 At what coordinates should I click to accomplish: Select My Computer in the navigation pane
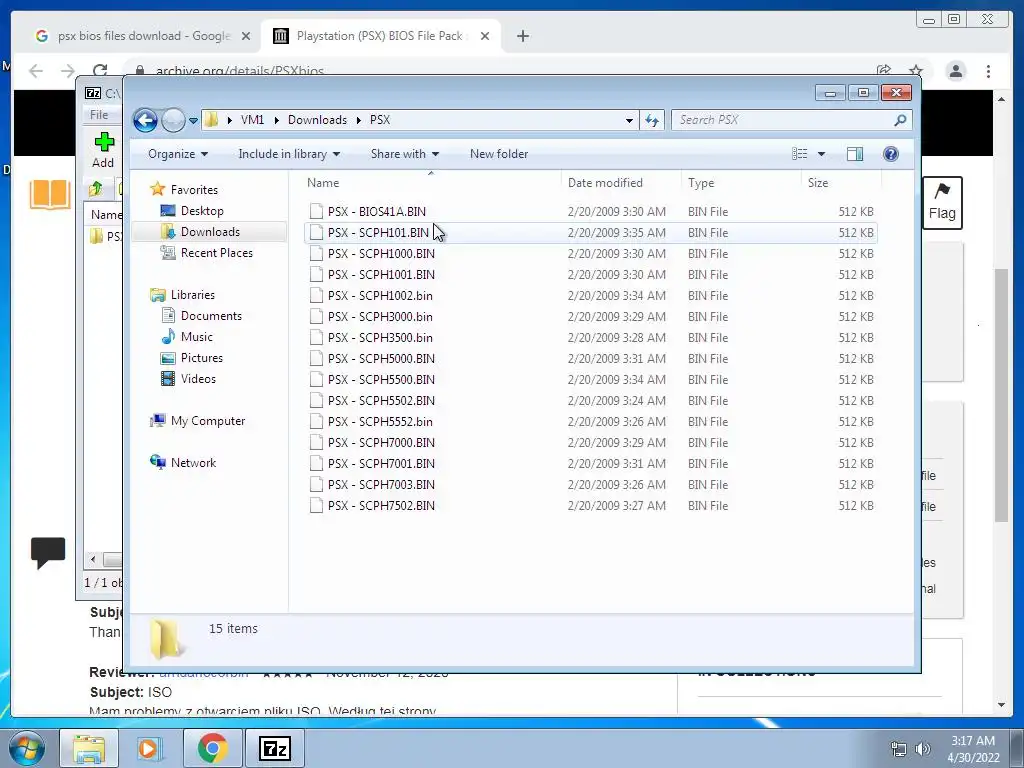[x=208, y=421]
